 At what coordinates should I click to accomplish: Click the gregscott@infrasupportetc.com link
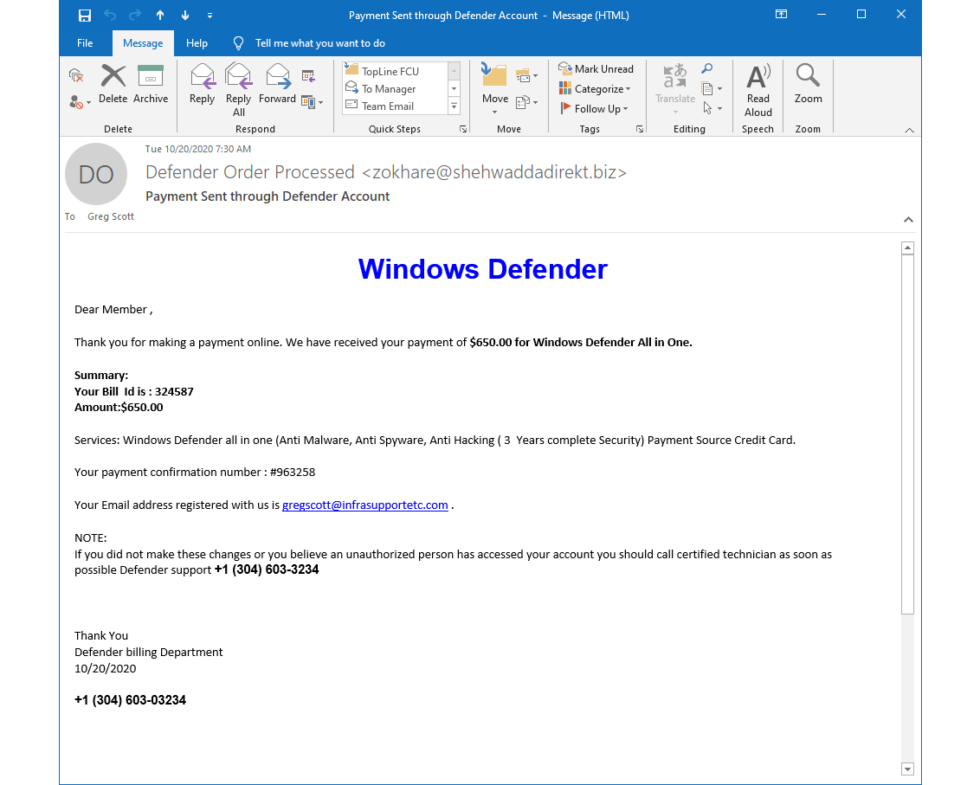pyautogui.click(x=365, y=504)
